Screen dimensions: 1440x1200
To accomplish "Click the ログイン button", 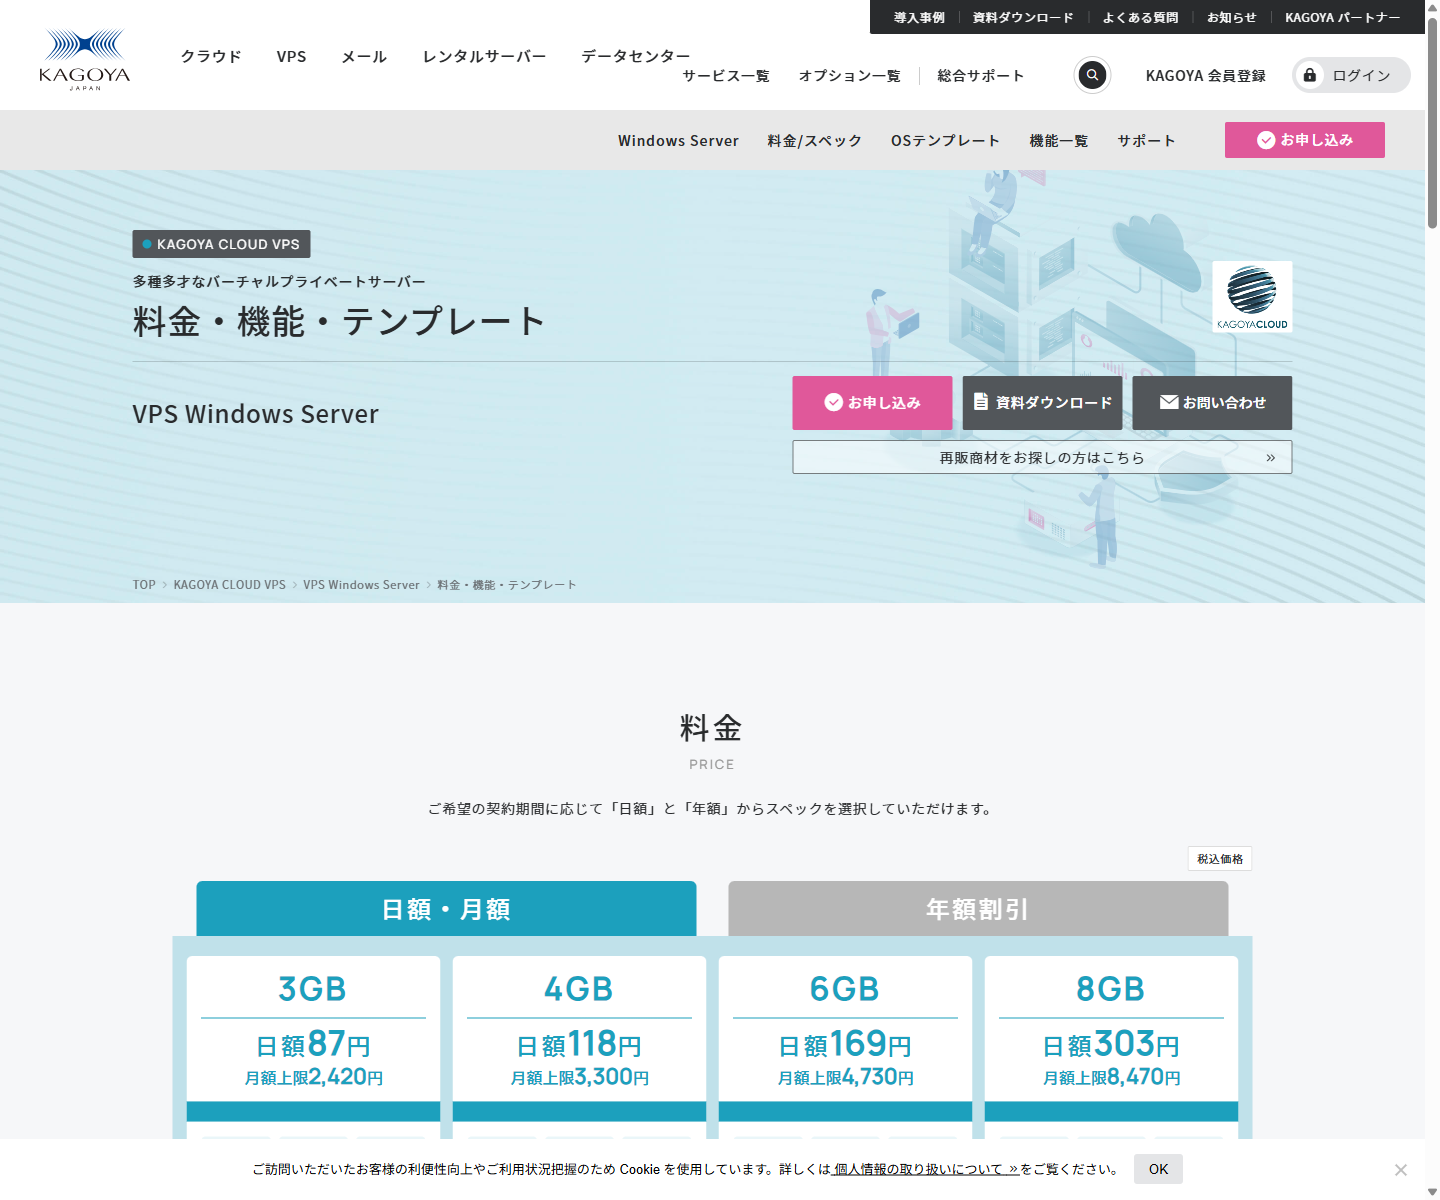I will click(x=1351, y=75).
